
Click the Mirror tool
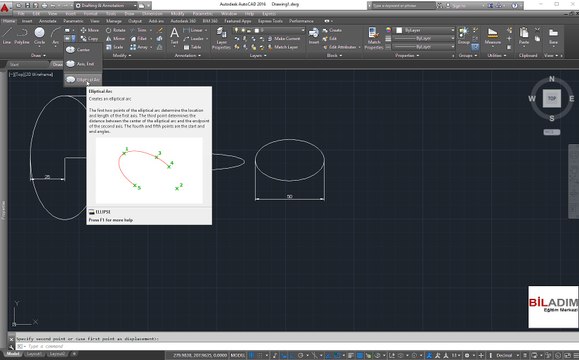click(116, 38)
